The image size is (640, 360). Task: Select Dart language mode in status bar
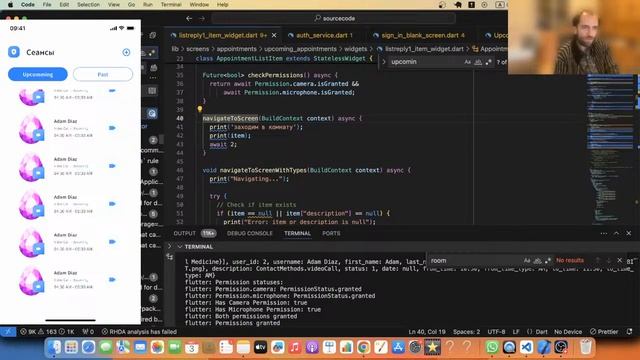click(x=538, y=332)
